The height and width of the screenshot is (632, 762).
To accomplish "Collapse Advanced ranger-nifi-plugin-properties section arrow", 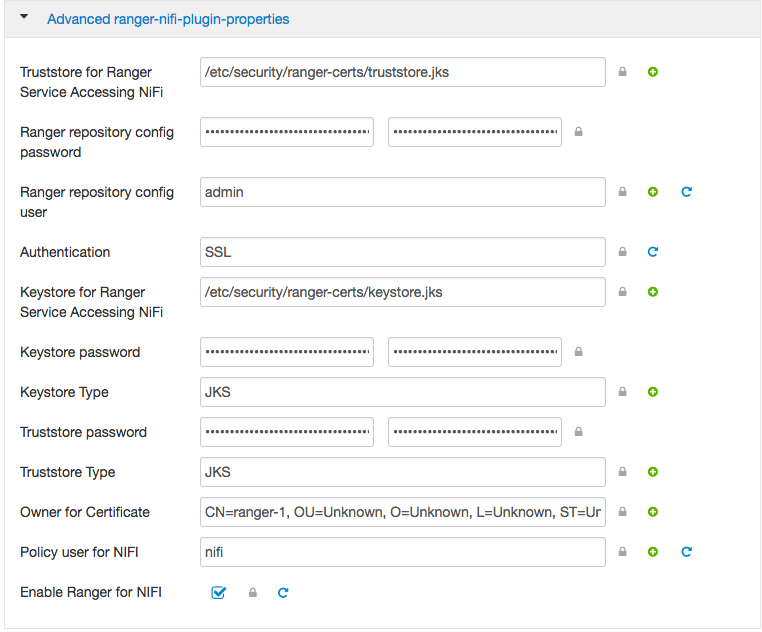I will pos(24,18).
